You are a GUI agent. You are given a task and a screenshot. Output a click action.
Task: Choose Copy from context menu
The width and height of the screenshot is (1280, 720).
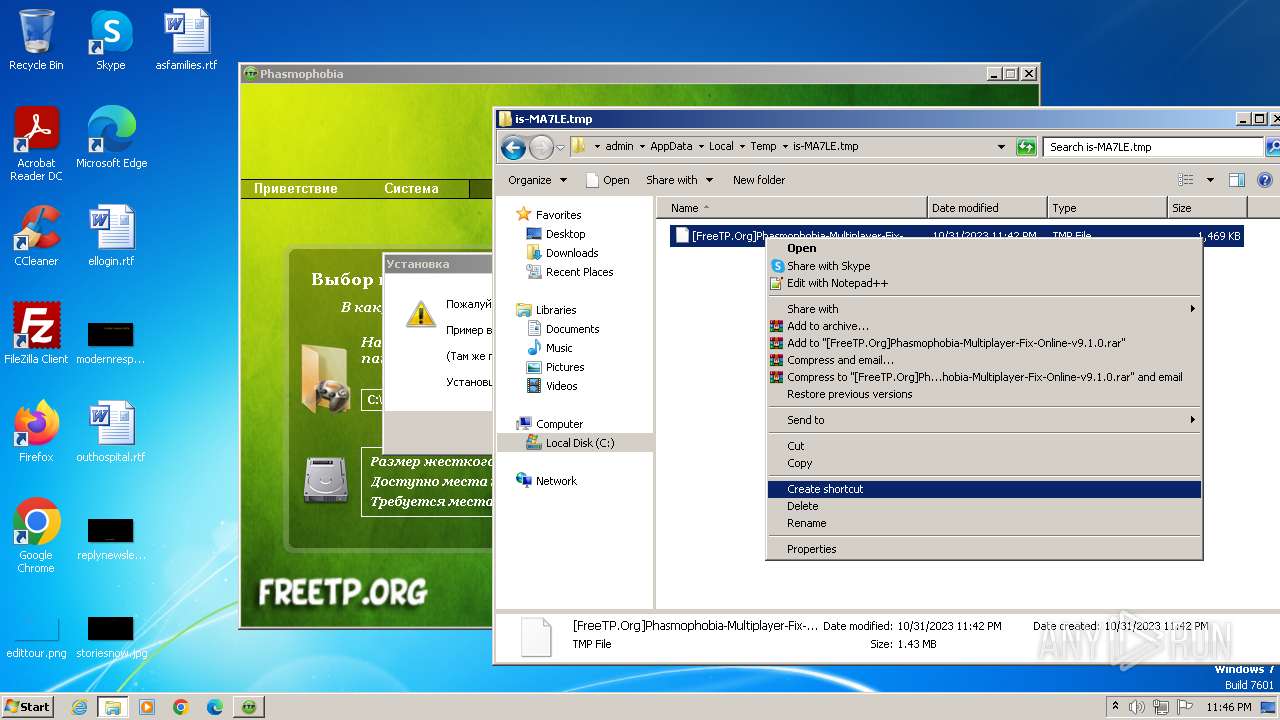coord(984,463)
